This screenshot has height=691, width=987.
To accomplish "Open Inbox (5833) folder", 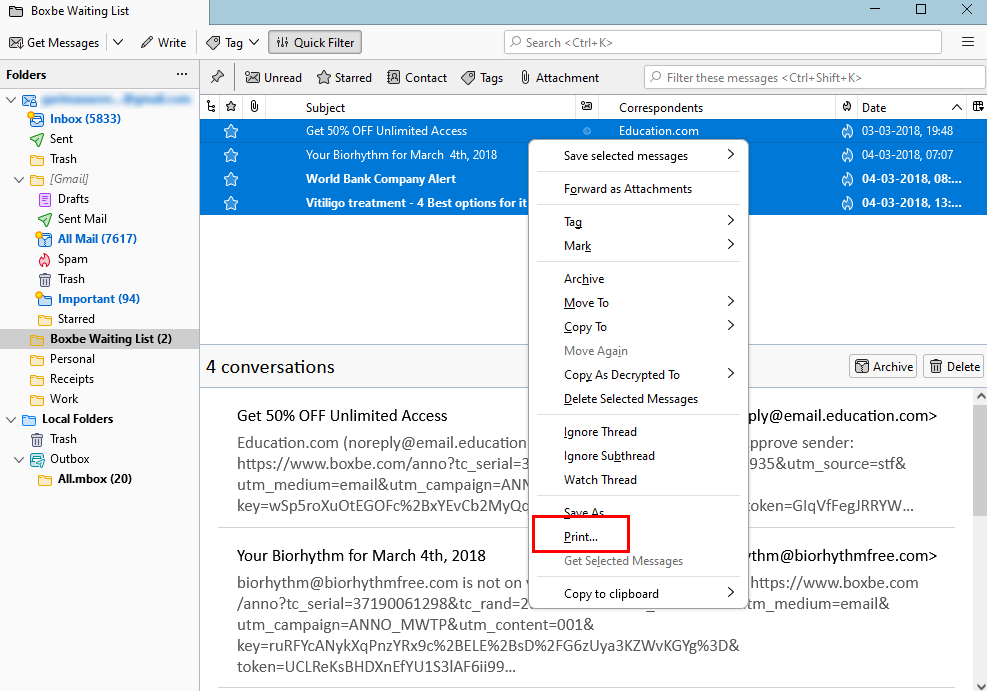I will coord(85,119).
